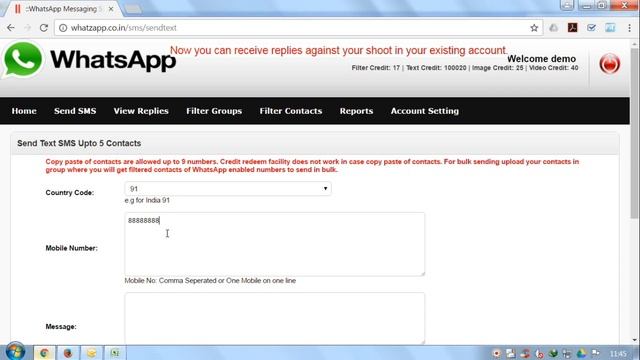This screenshot has width=640, height=360.
Task: Open a new browser tab
Action: point(132,9)
